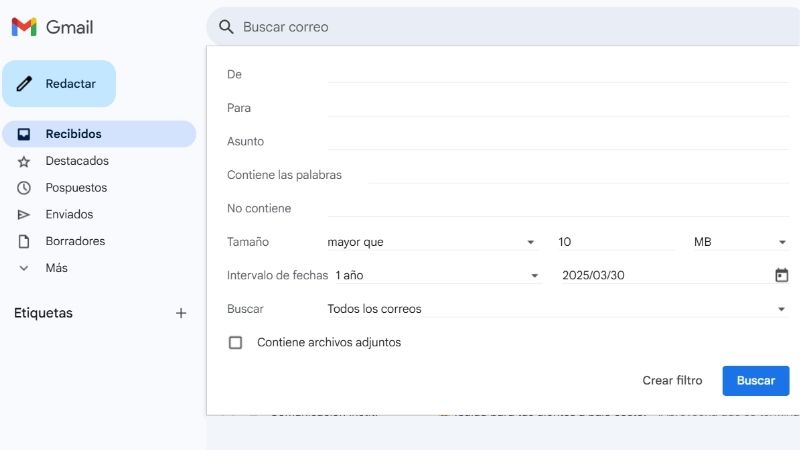The width and height of the screenshot is (800, 450).
Task: Click the Contiene las palabras field
Action: click(x=579, y=175)
